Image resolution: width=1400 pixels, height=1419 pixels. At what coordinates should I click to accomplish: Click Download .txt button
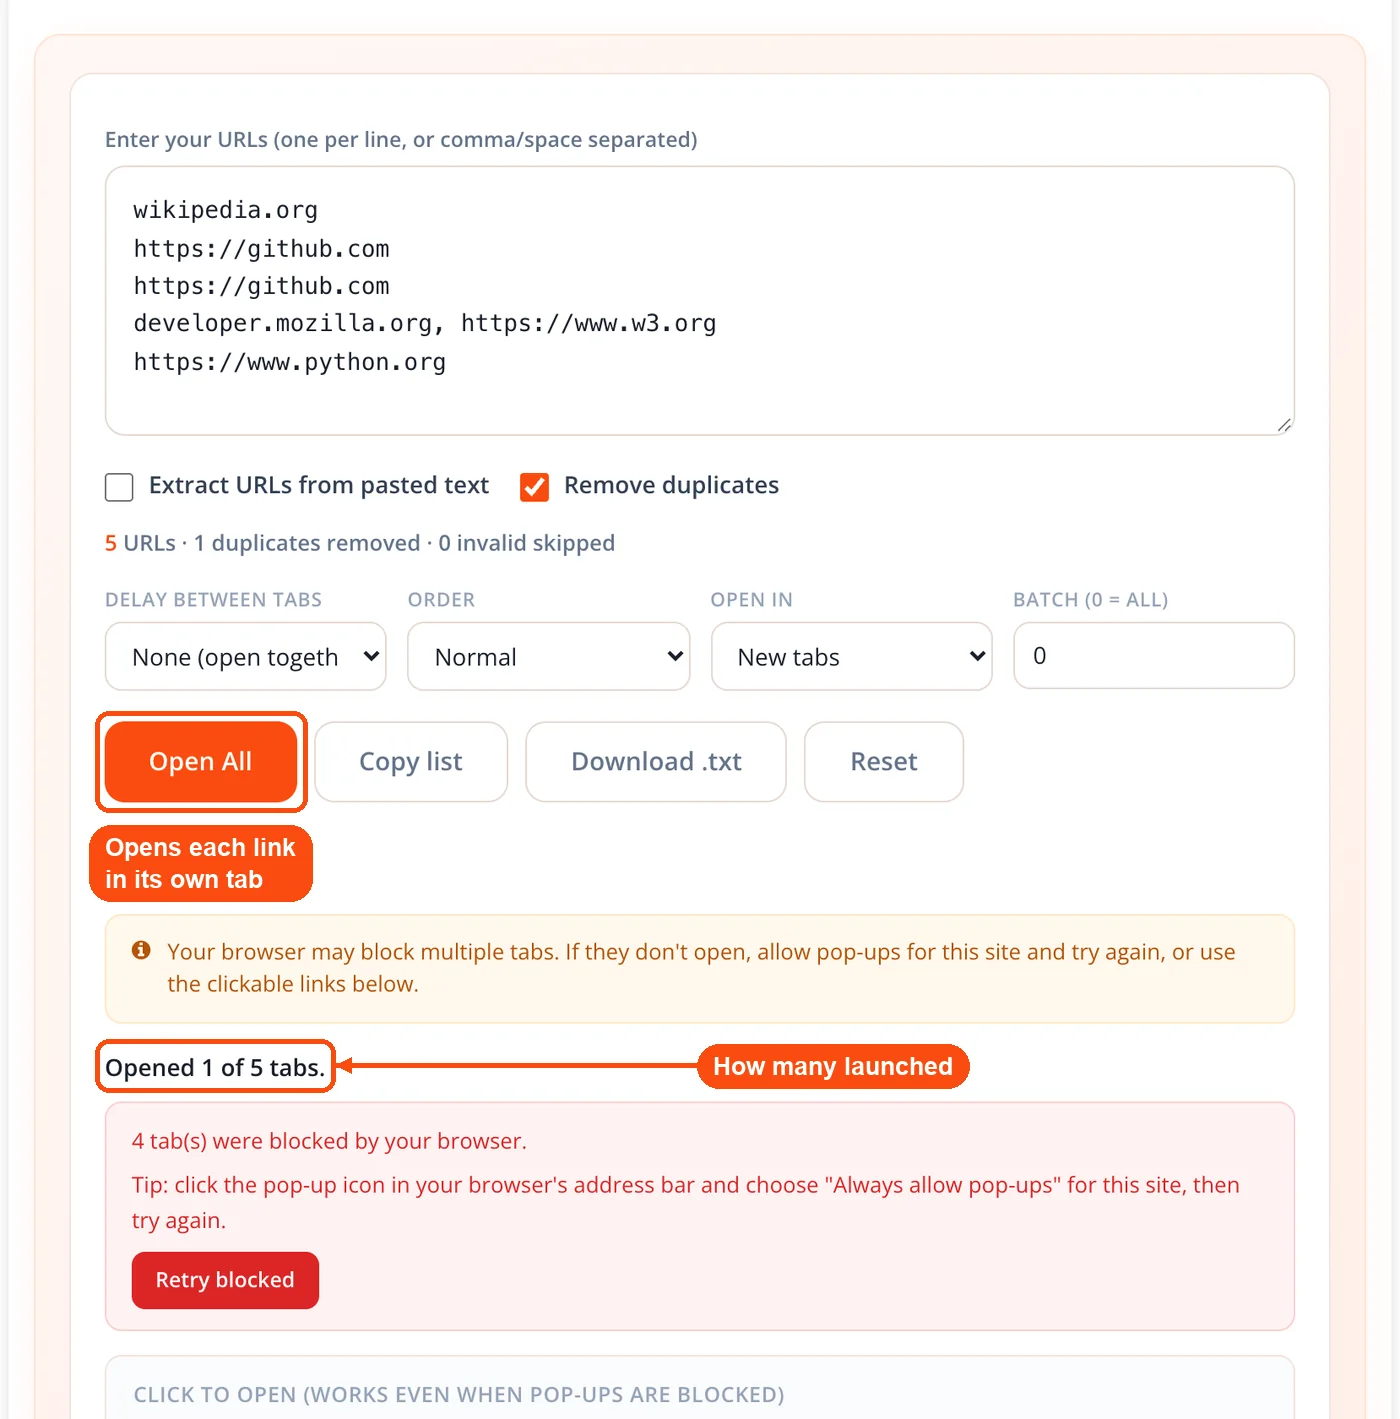point(656,762)
